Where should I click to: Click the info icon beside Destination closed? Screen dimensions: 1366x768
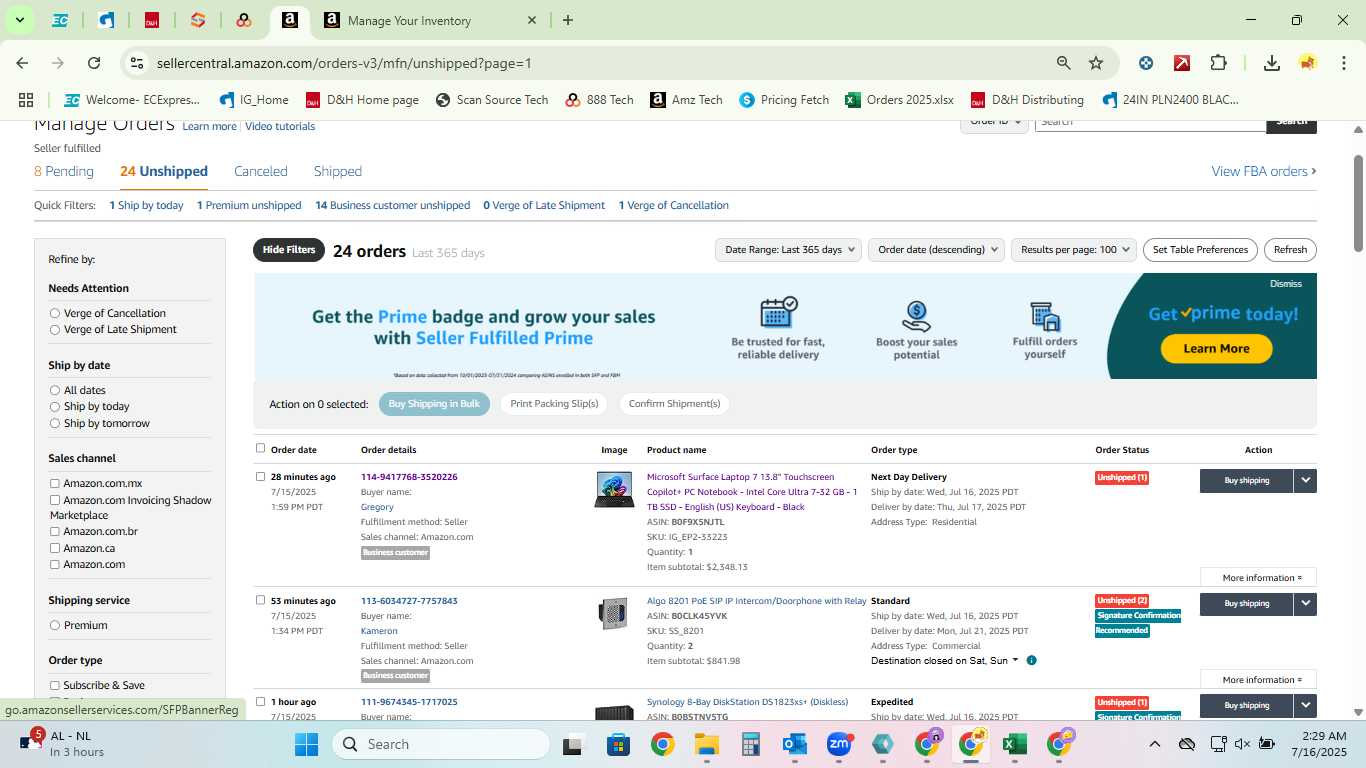click(1031, 660)
